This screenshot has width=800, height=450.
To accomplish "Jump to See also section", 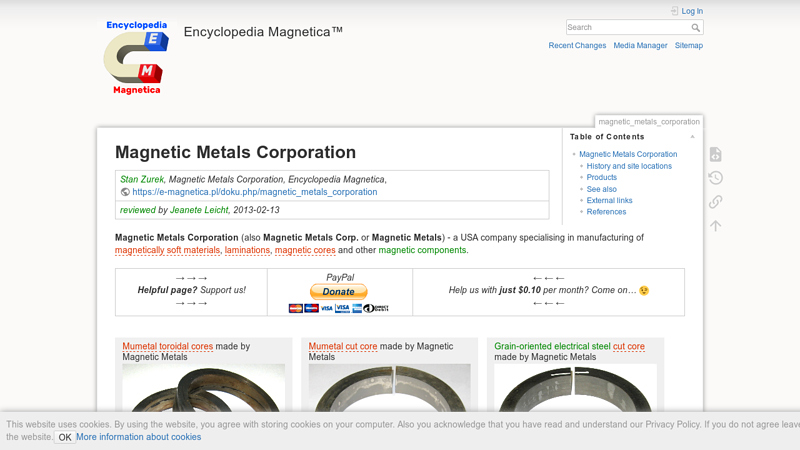I will [x=602, y=189].
